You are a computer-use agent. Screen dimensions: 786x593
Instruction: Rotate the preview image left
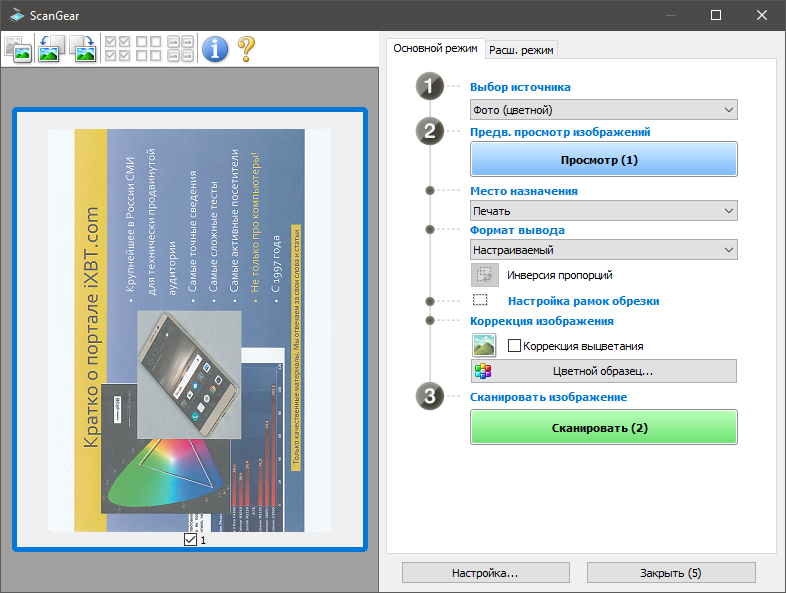[x=51, y=49]
